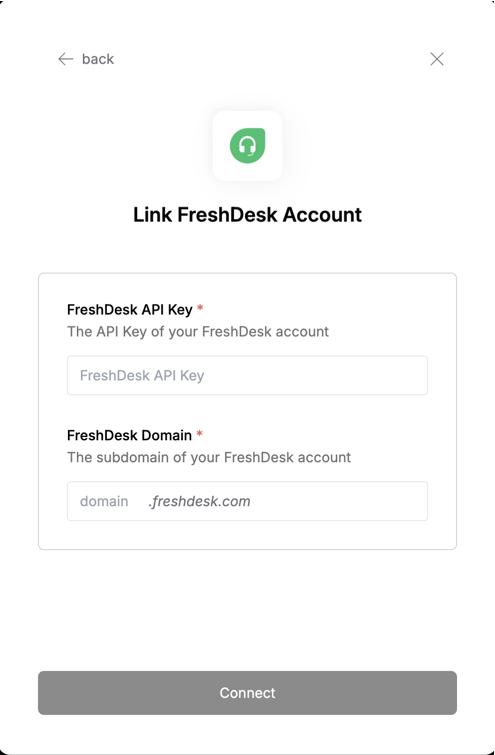Click the 'FreshDesk API Key' field label
The height and width of the screenshot is (755, 495).
130,309
